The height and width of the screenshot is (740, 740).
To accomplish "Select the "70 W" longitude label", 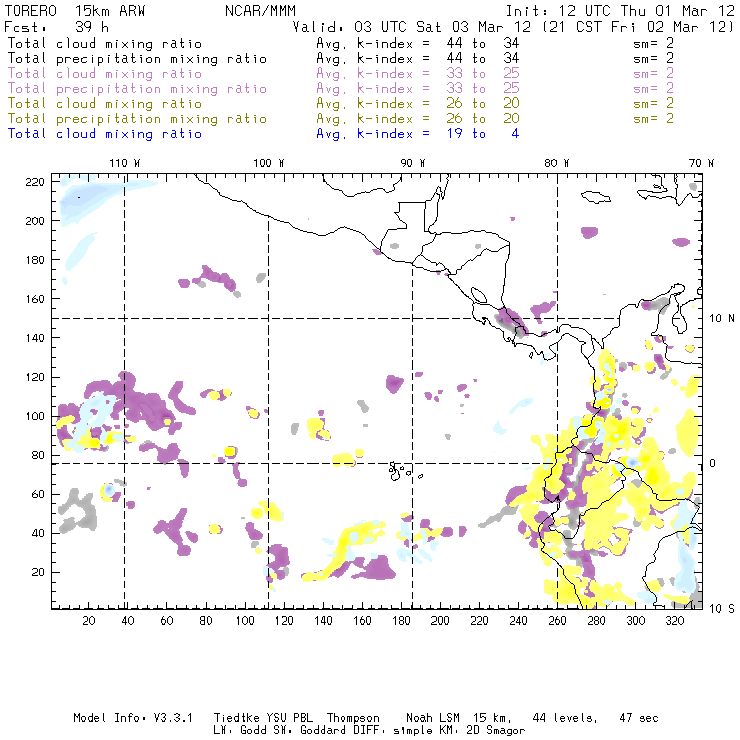I will click(702, 163).
